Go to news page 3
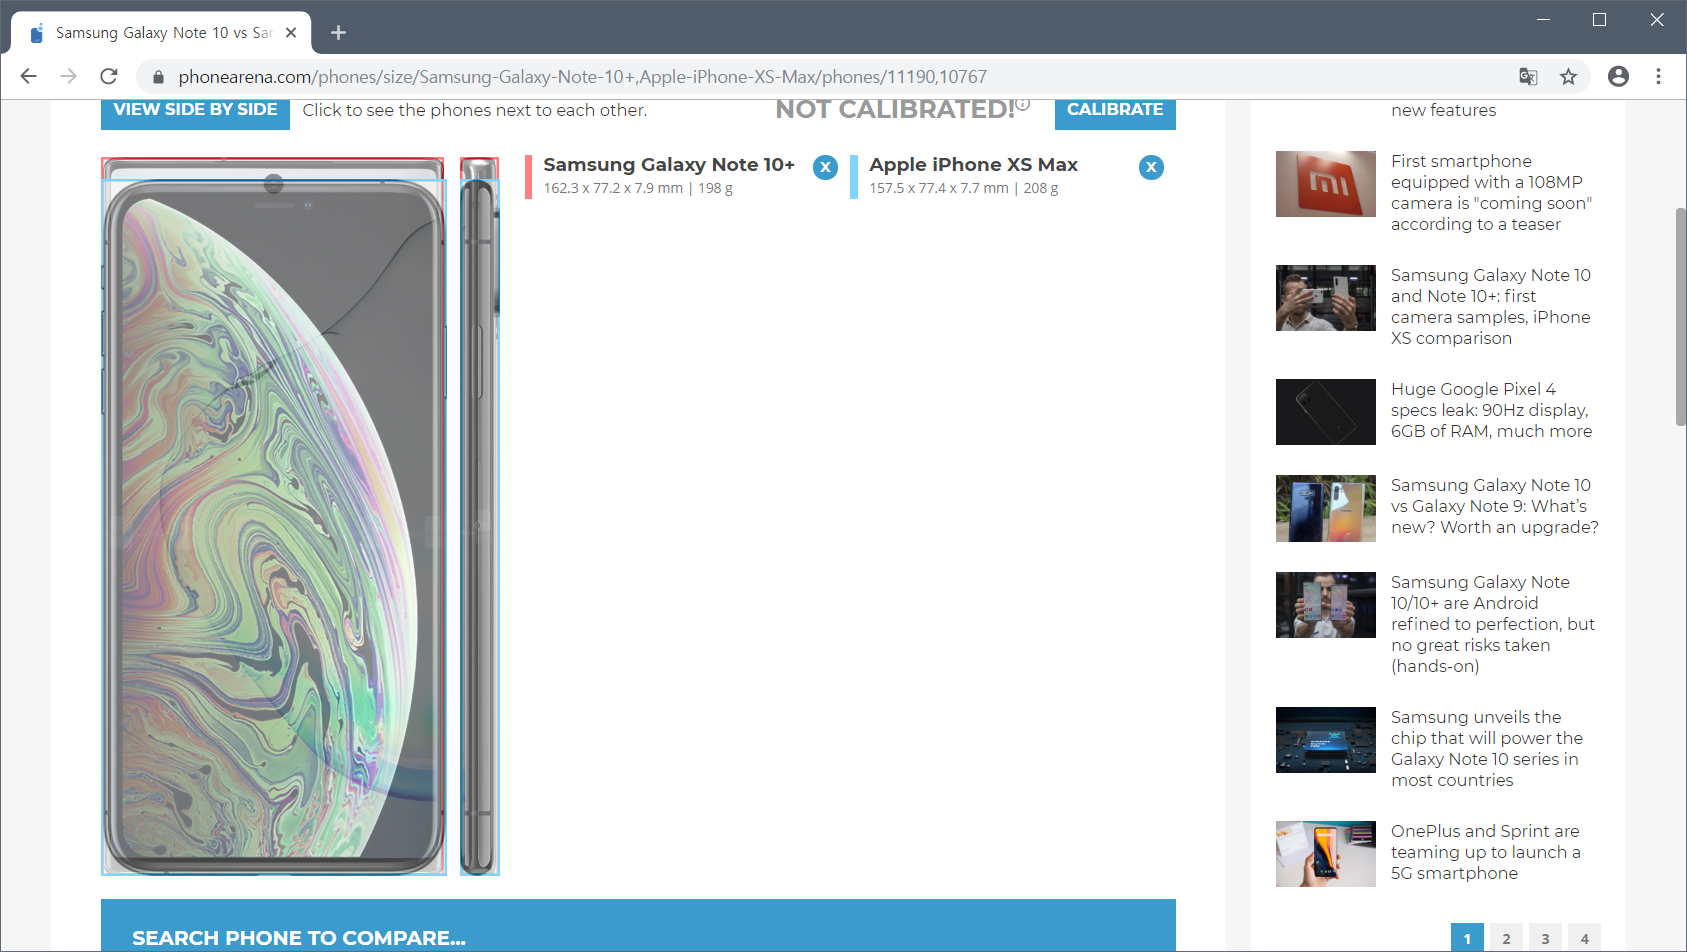The image size is (1687, 952). pyautogui.click(x=1545, y=938)
